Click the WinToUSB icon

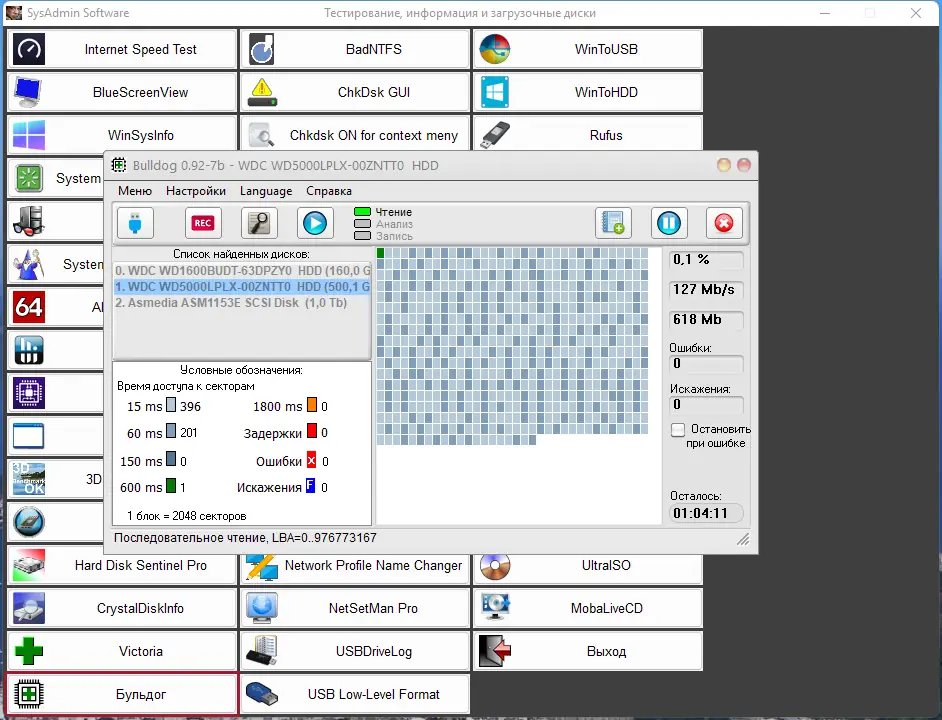(x=494, y=49)
